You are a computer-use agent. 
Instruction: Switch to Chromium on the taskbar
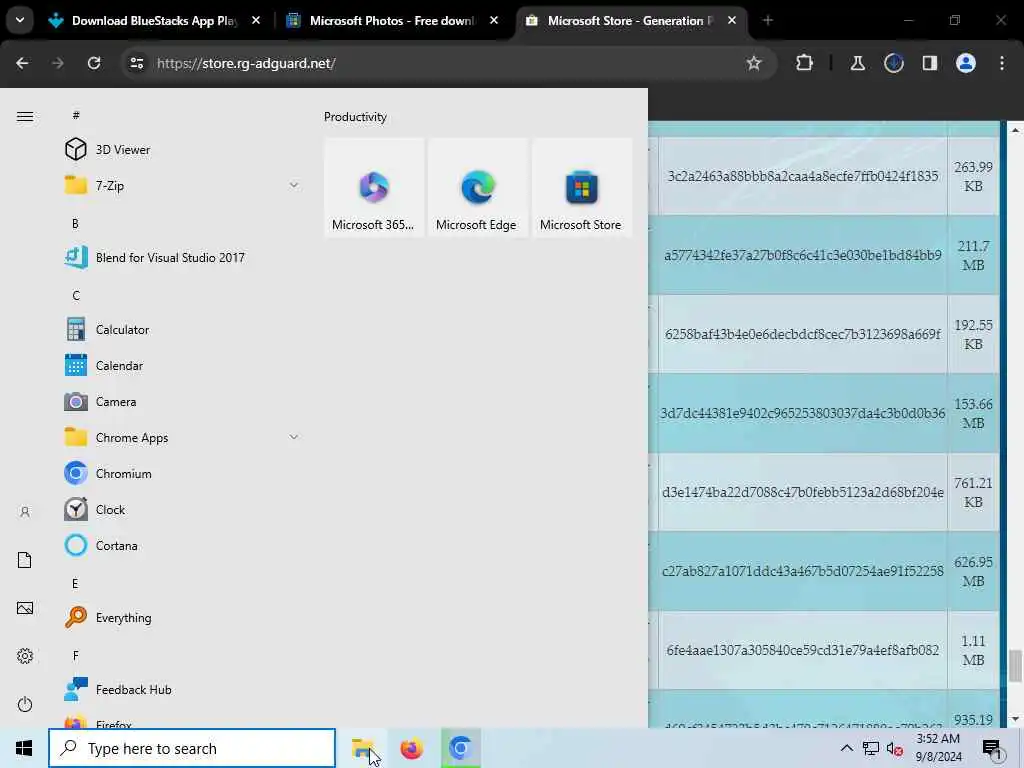pos(460,748)
